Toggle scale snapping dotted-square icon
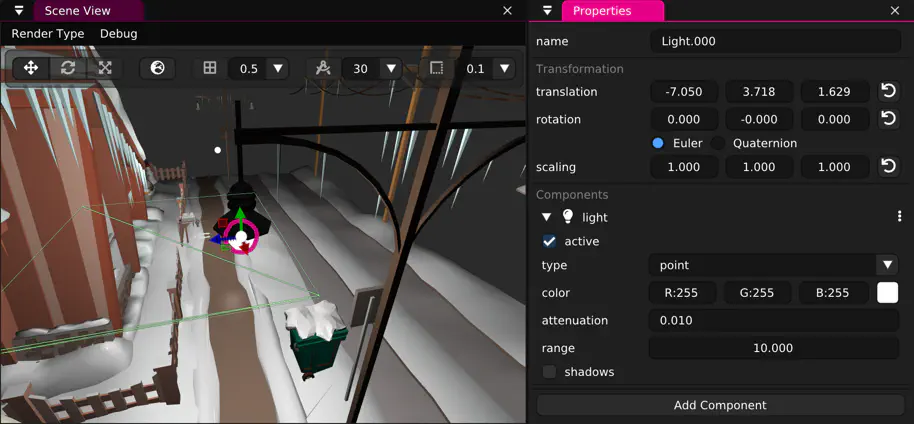The width and height of the screenshot is (914, 424). (x=437, y=68)
